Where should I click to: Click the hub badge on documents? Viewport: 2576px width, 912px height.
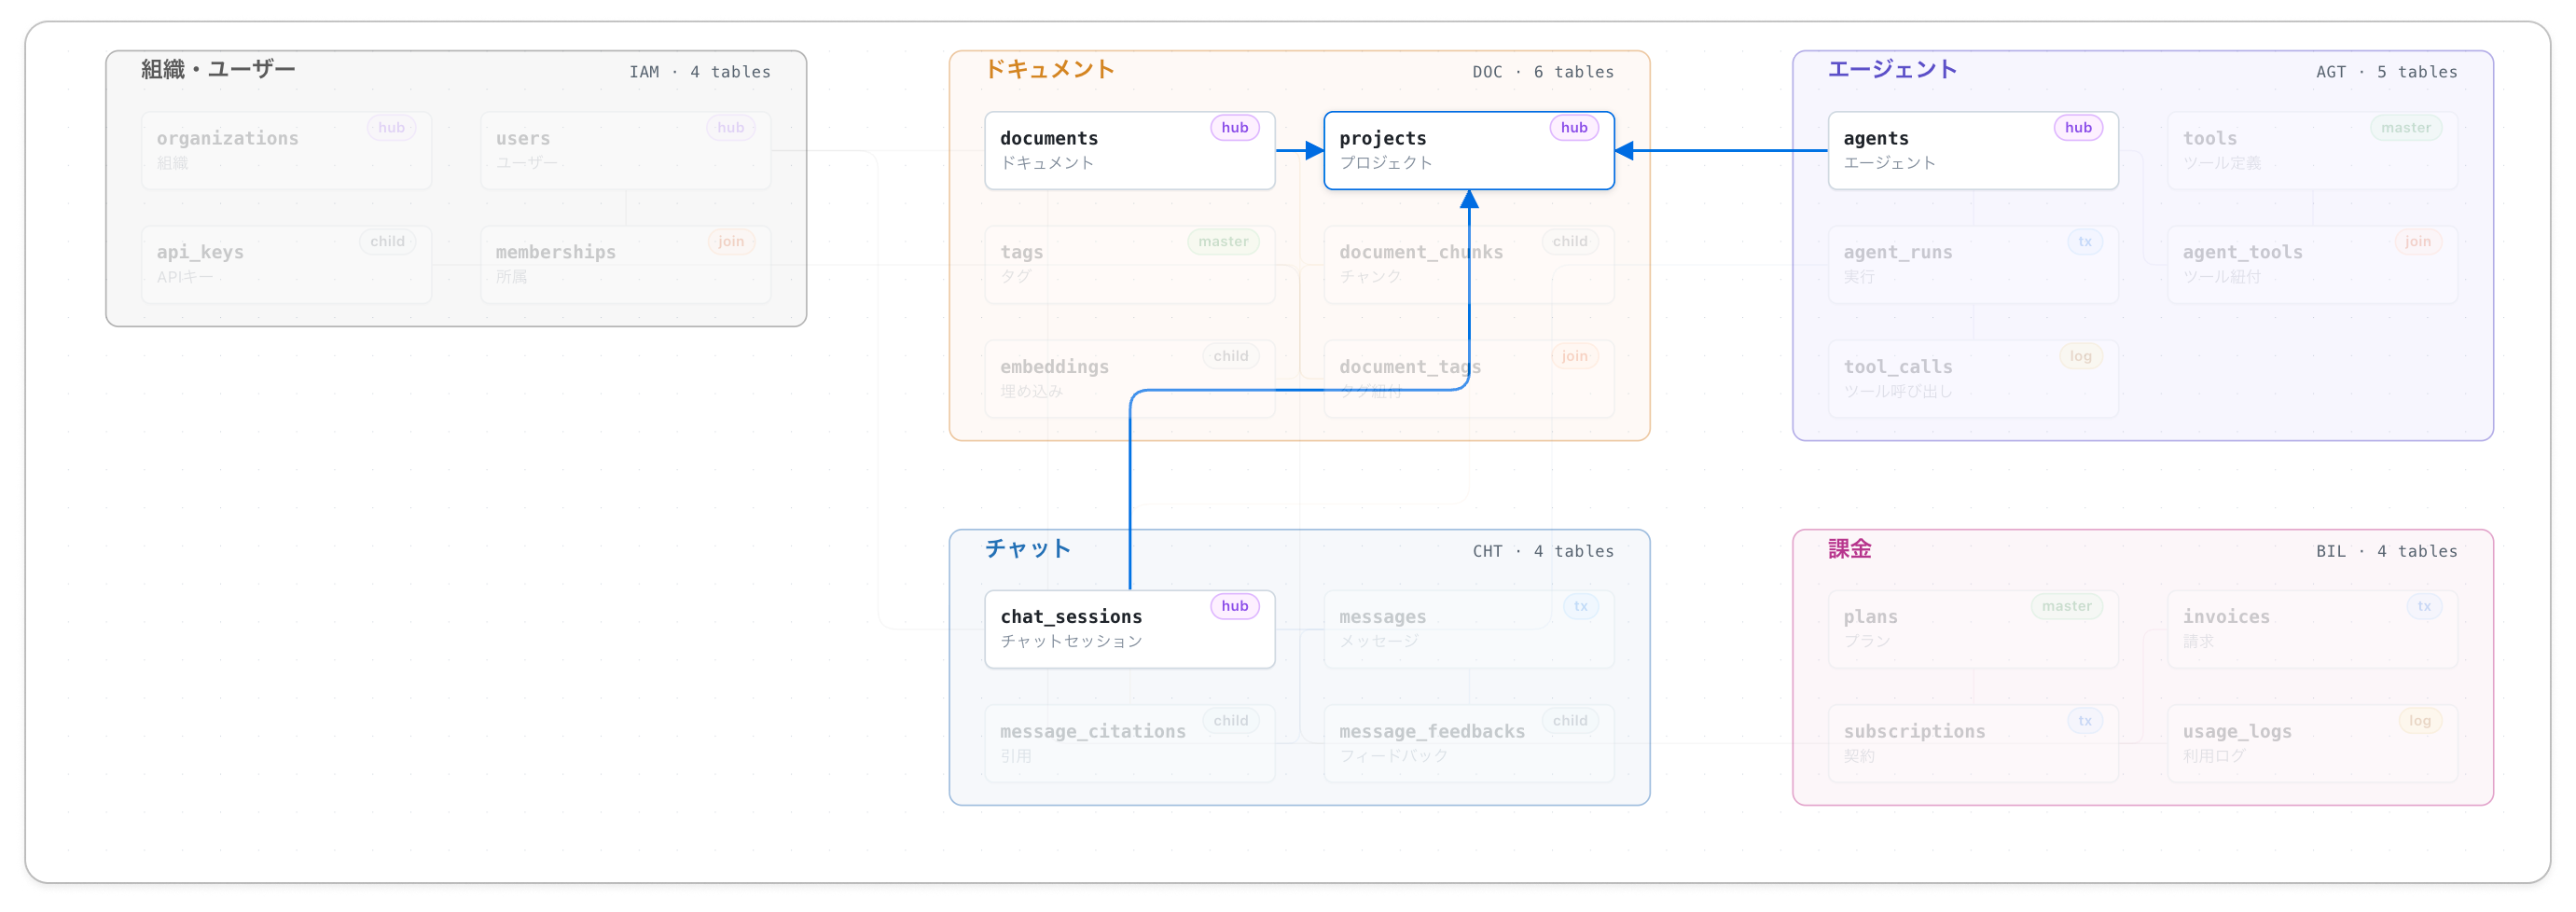pyautogui.click(x=1234, y=127)
